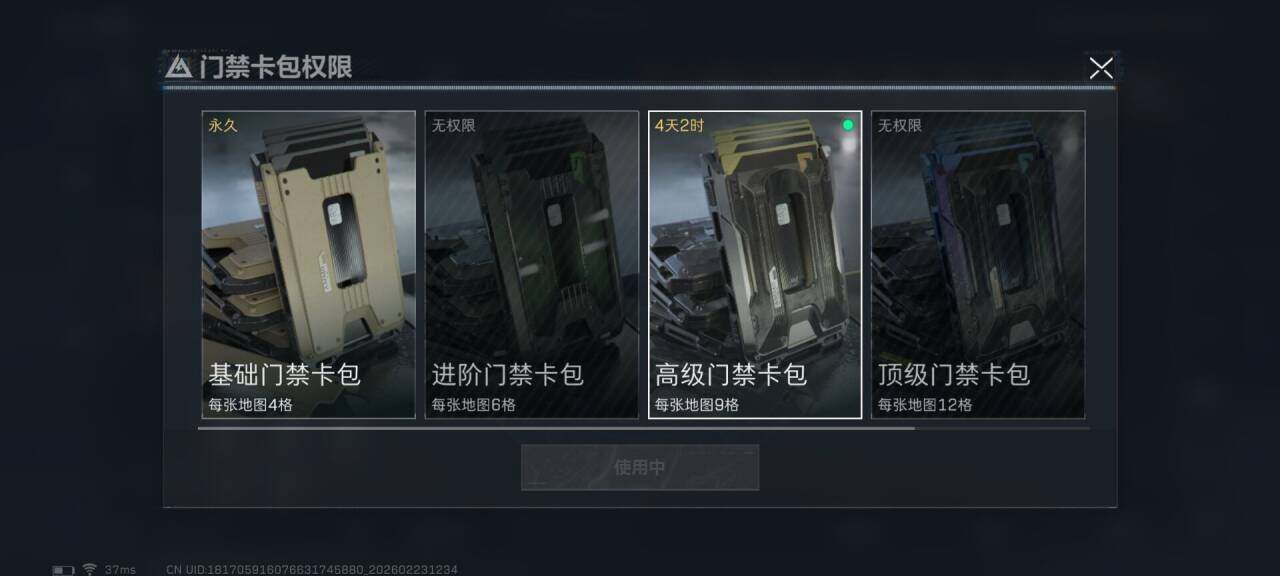
Task: Click the battery icon in status bar
Action: pyautogui.click(x=63, y=570)
